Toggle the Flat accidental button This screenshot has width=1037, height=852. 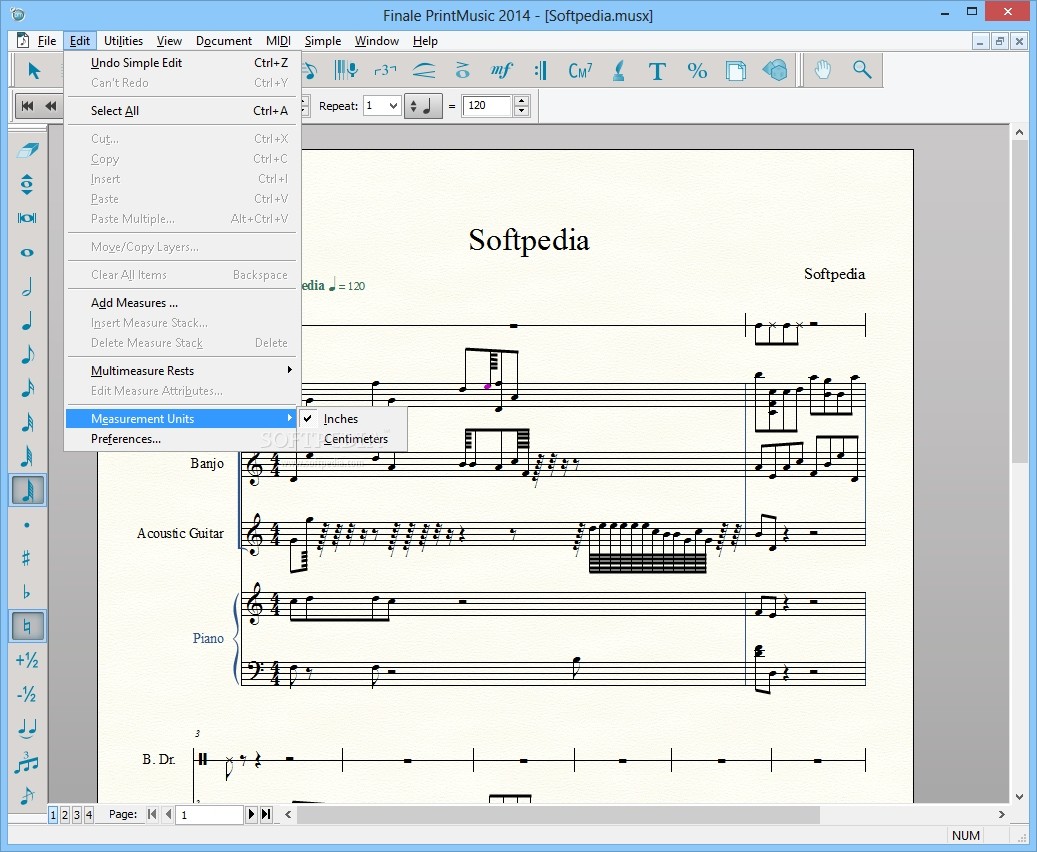pyautogui.click(x=27, y=592)
